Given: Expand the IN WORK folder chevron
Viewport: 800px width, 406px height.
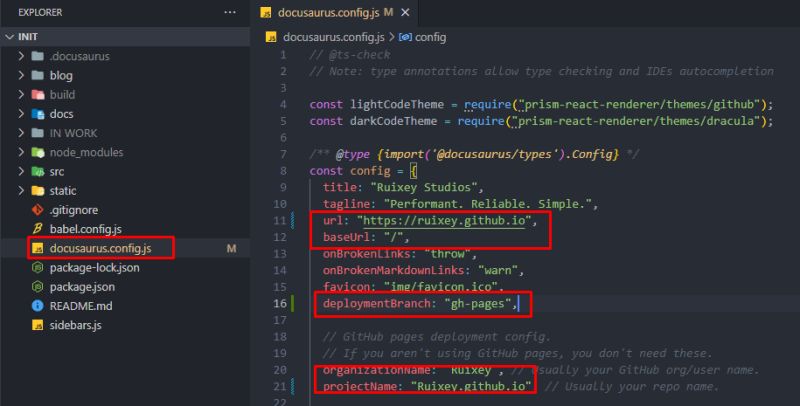Looking at the screenshot, I should point(21,133).
